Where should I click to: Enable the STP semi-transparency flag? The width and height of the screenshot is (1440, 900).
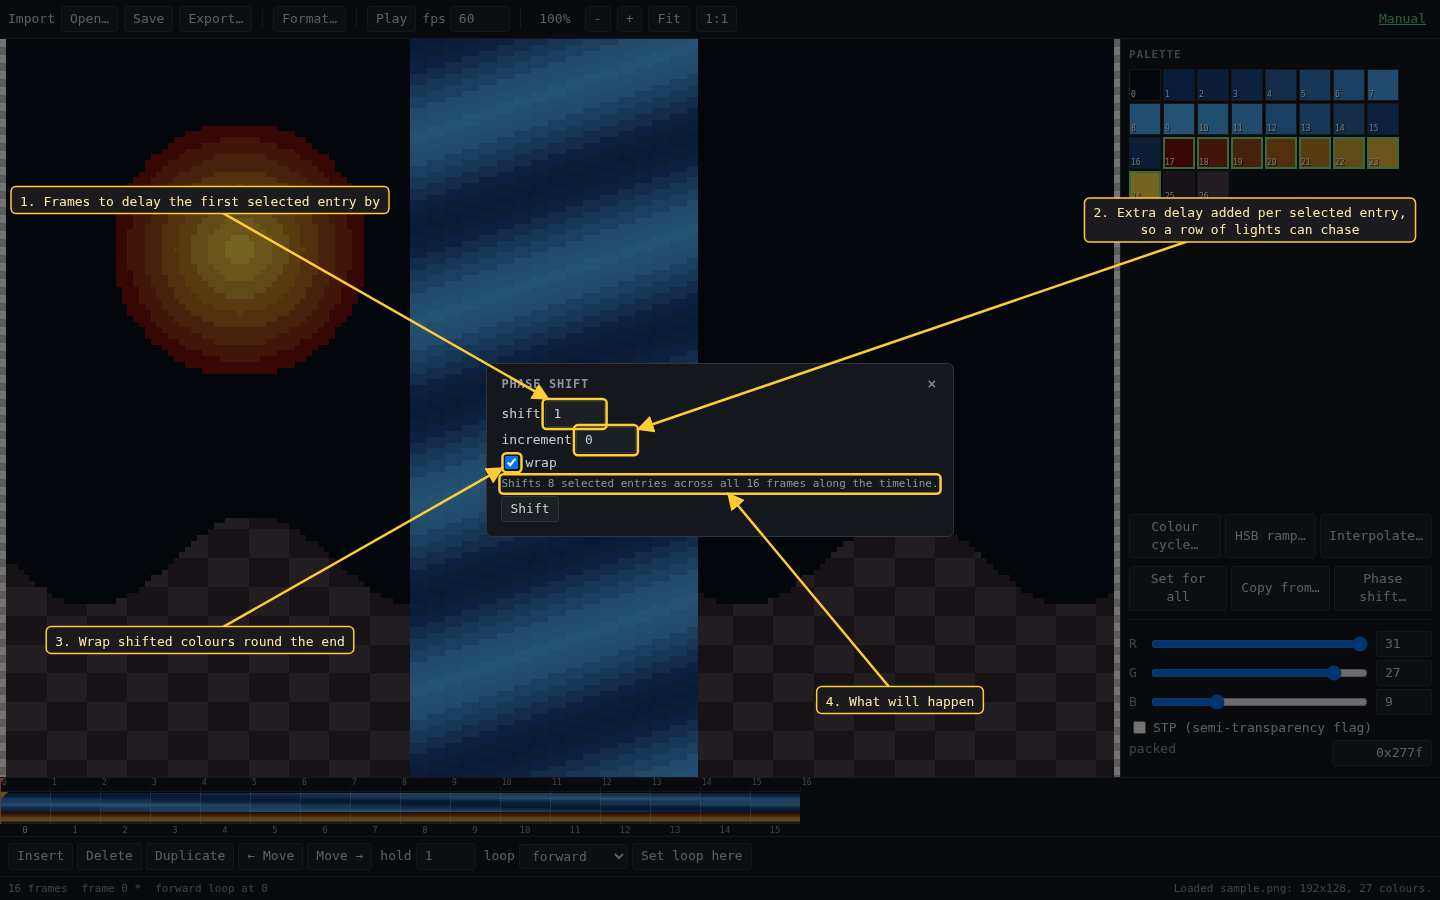pos(1139,727)
